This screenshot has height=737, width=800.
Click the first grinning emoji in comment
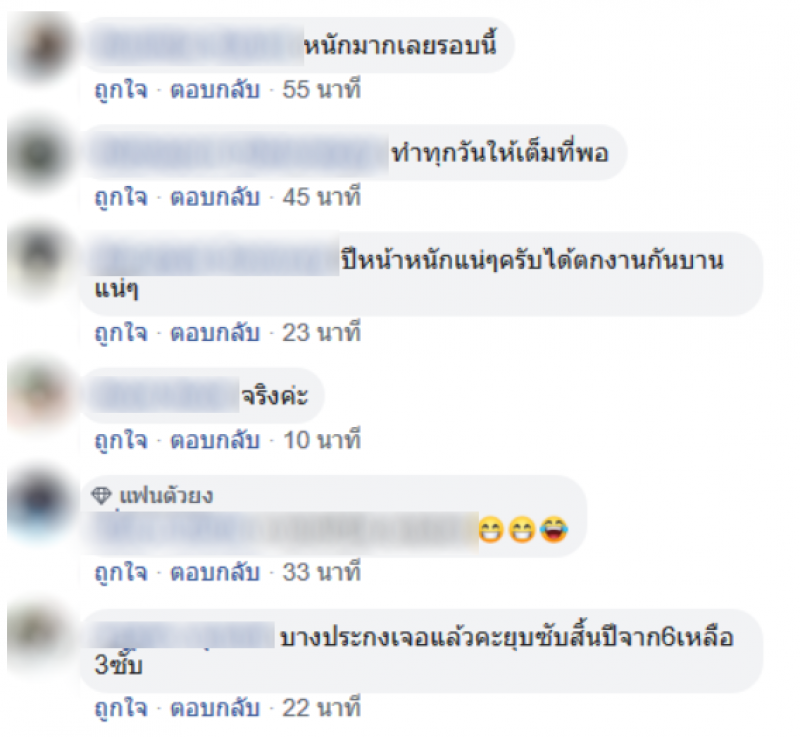tap(491, 529)
